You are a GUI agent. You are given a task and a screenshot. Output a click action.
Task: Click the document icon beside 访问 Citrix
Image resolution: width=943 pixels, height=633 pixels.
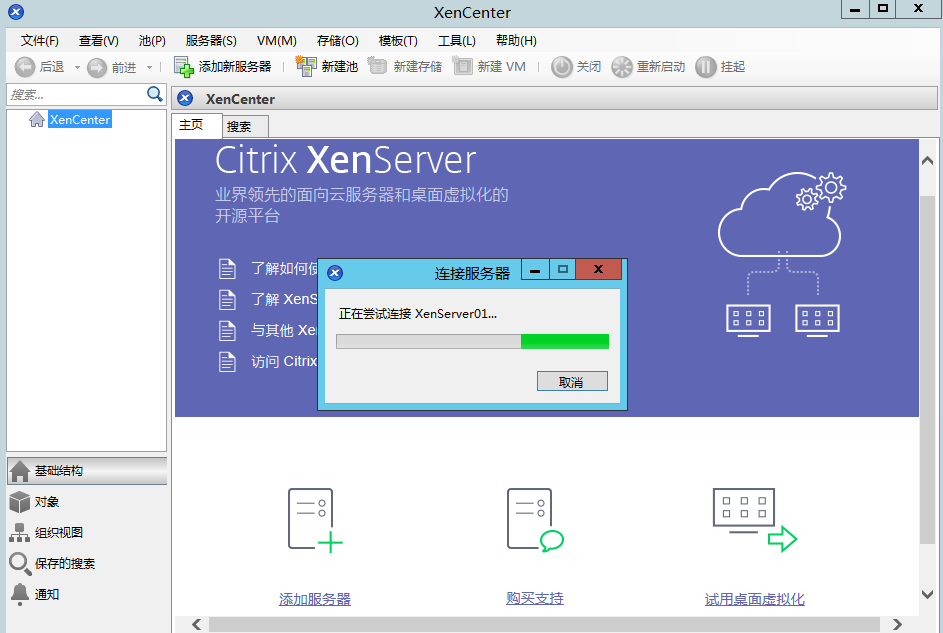[x=227, y=361]
